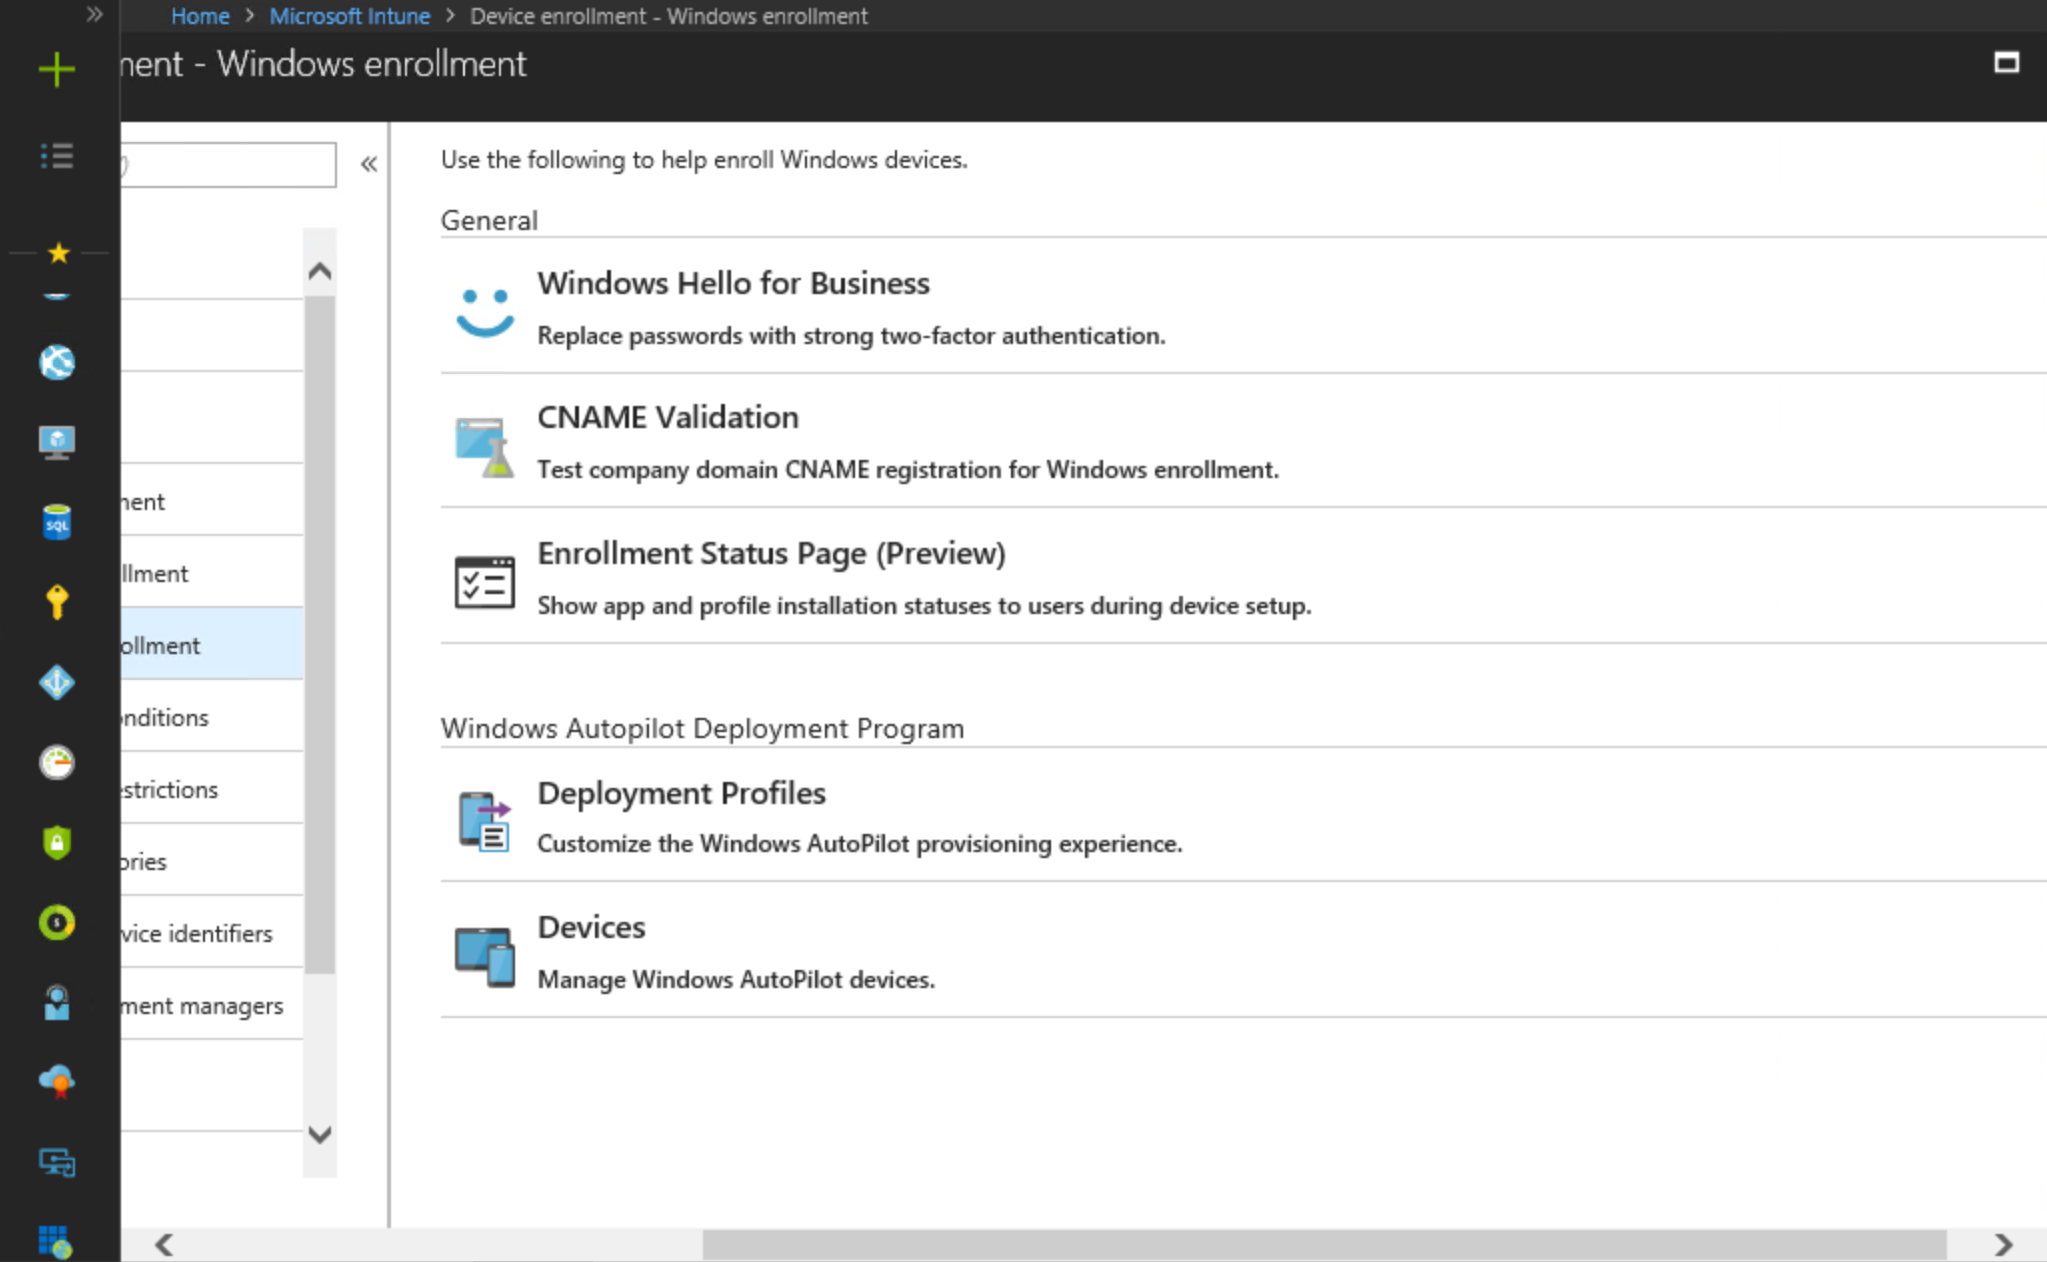Viewport: 2047px width, 1262px height.
Task: Select the device identifiers menu item
Action: (197, 933)
